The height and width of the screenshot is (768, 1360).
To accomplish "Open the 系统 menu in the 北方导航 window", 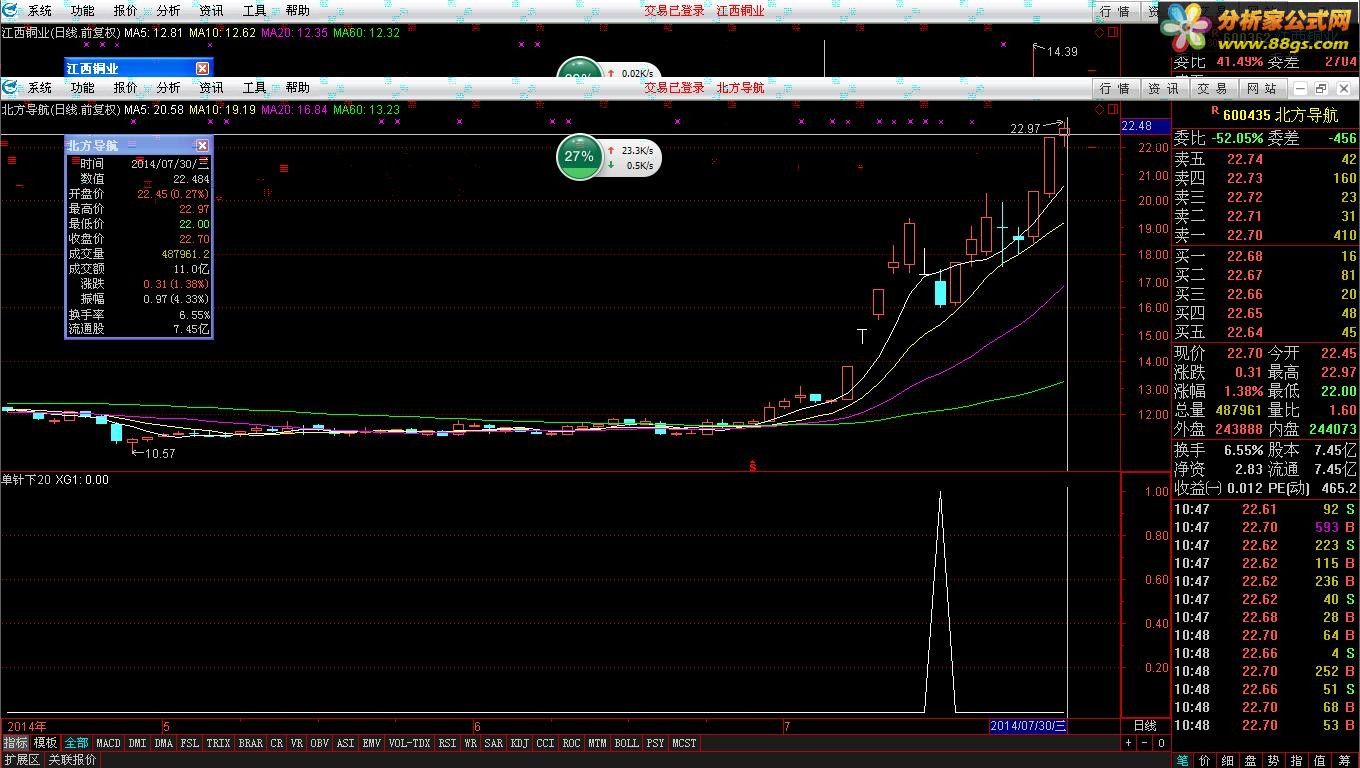I will tap(40, 88).
